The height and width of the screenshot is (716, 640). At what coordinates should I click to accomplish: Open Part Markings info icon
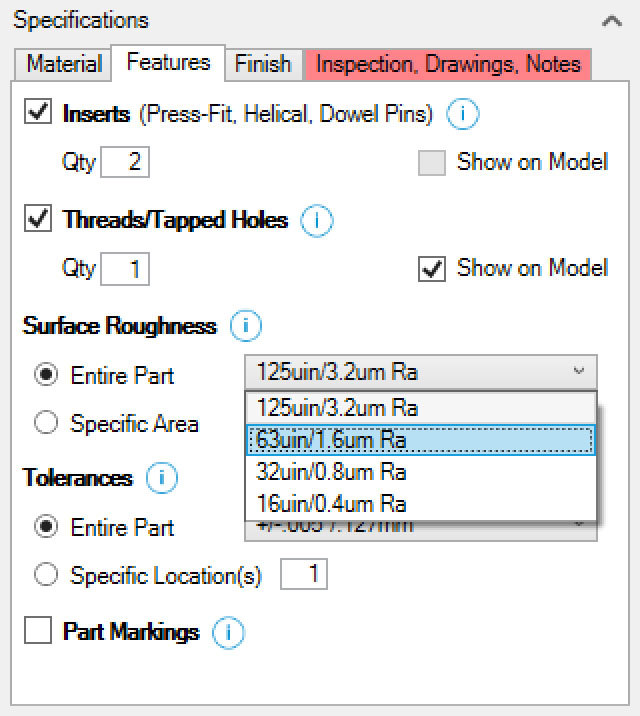[x=228, y=632]
